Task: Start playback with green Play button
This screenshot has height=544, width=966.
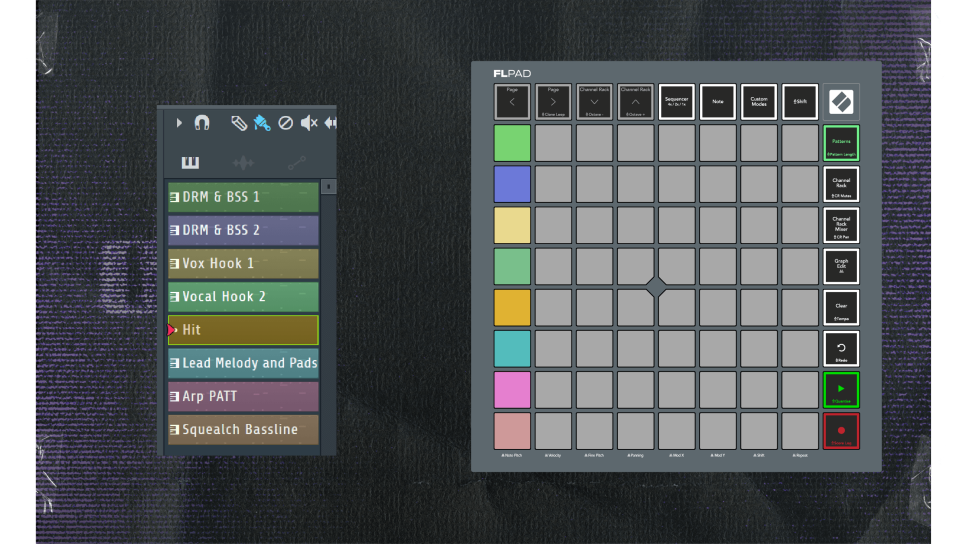Action: coord(842,390)
